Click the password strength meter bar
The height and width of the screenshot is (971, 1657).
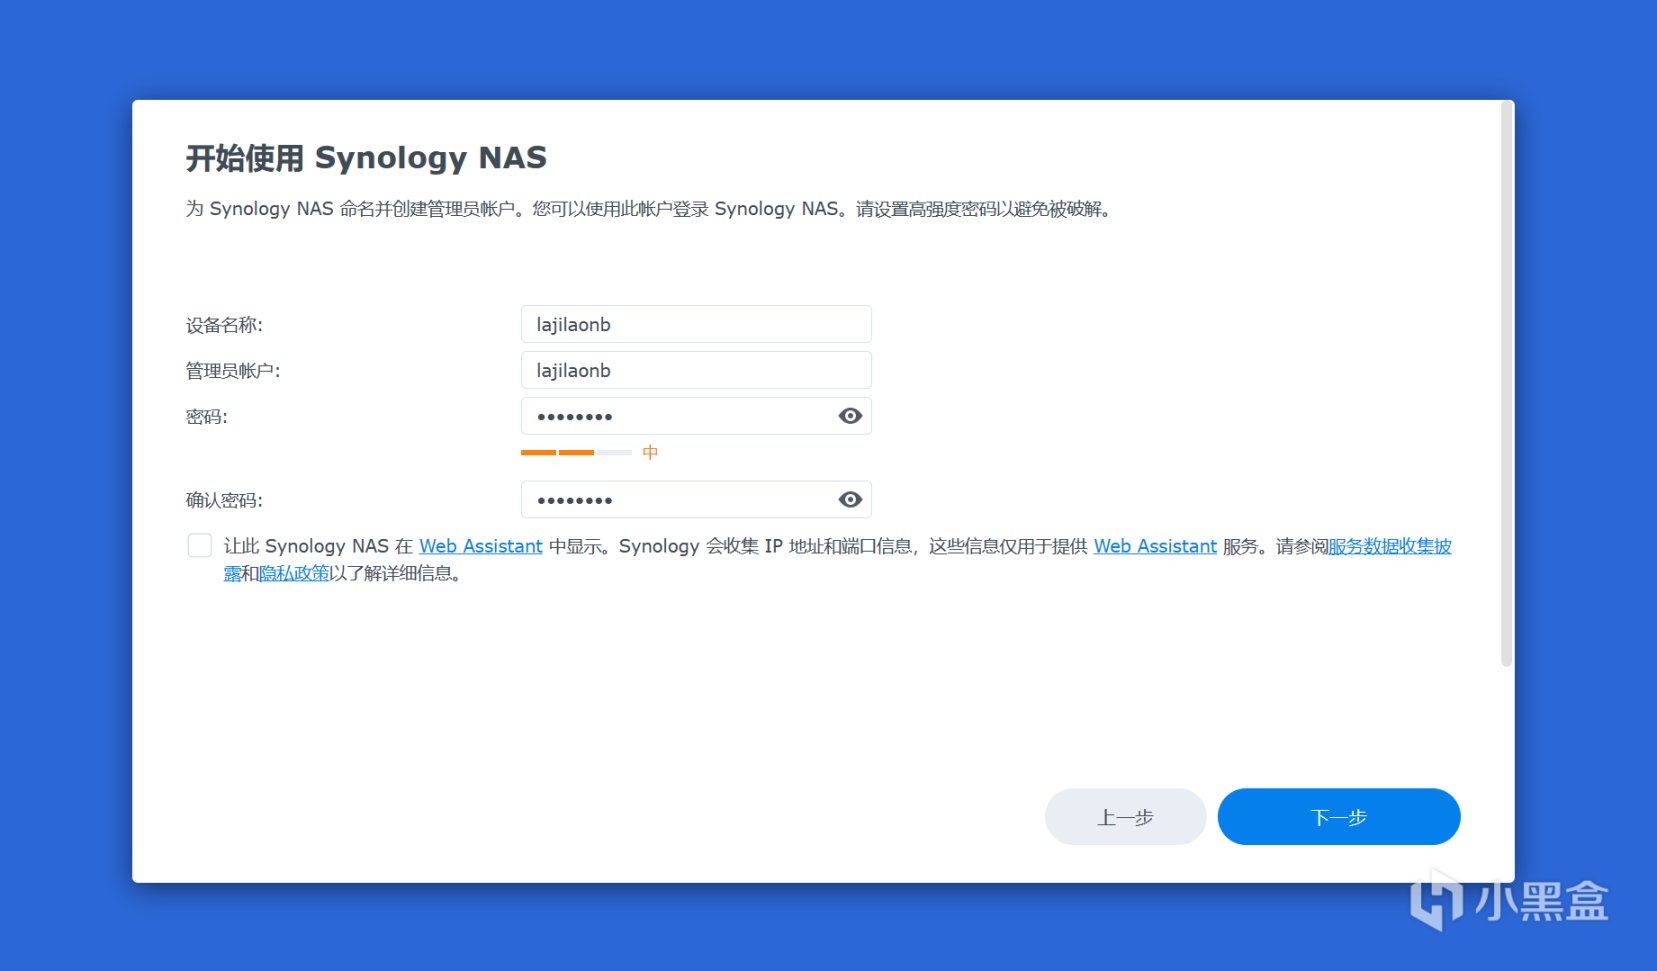576,453
